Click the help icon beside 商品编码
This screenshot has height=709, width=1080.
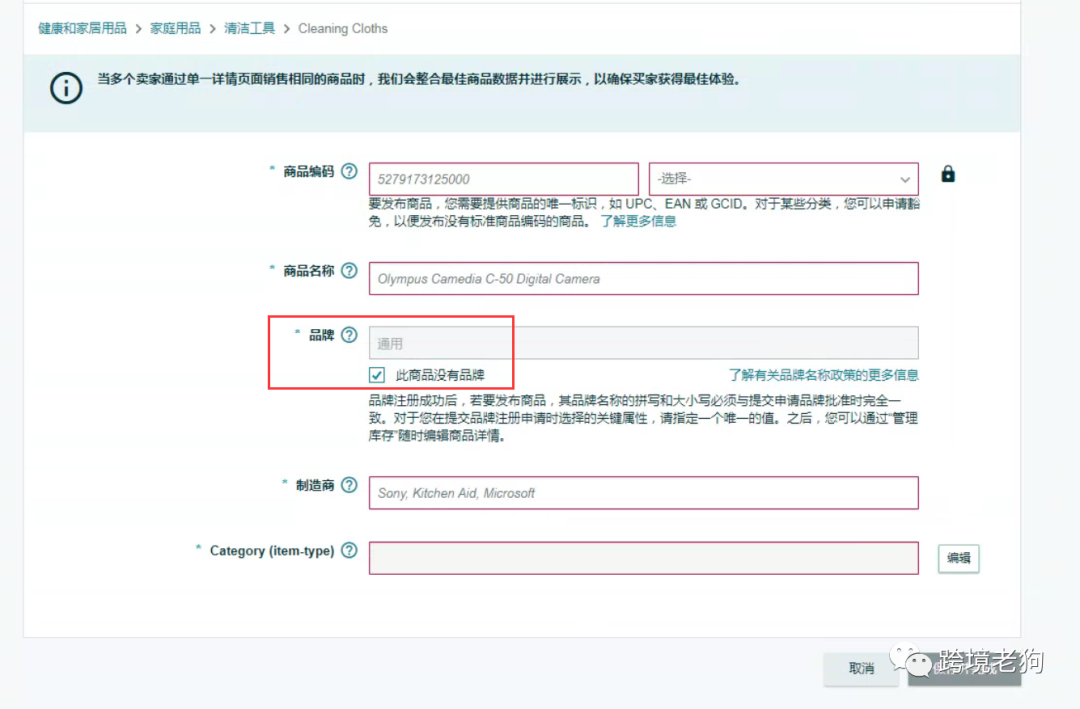click(x=348, y=171)
